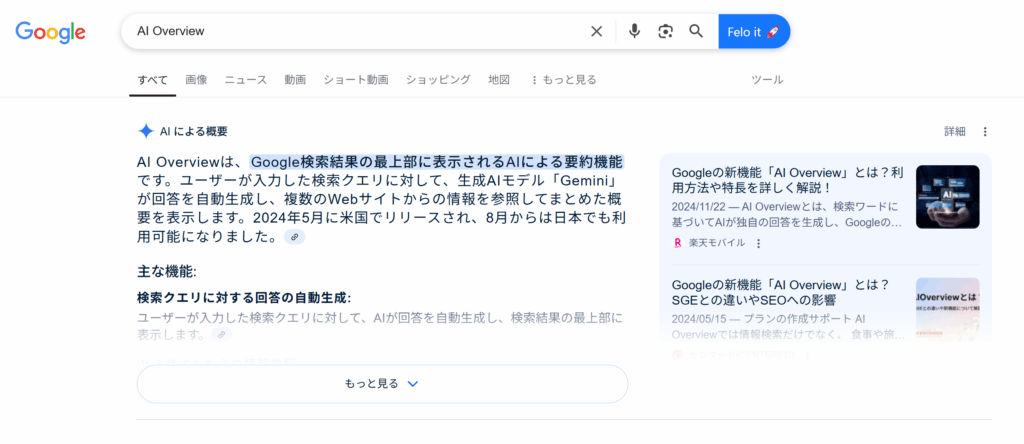This screenshot has height=444, width=1024.
Task: Open the 地図 tab
Action: [499, 80]
